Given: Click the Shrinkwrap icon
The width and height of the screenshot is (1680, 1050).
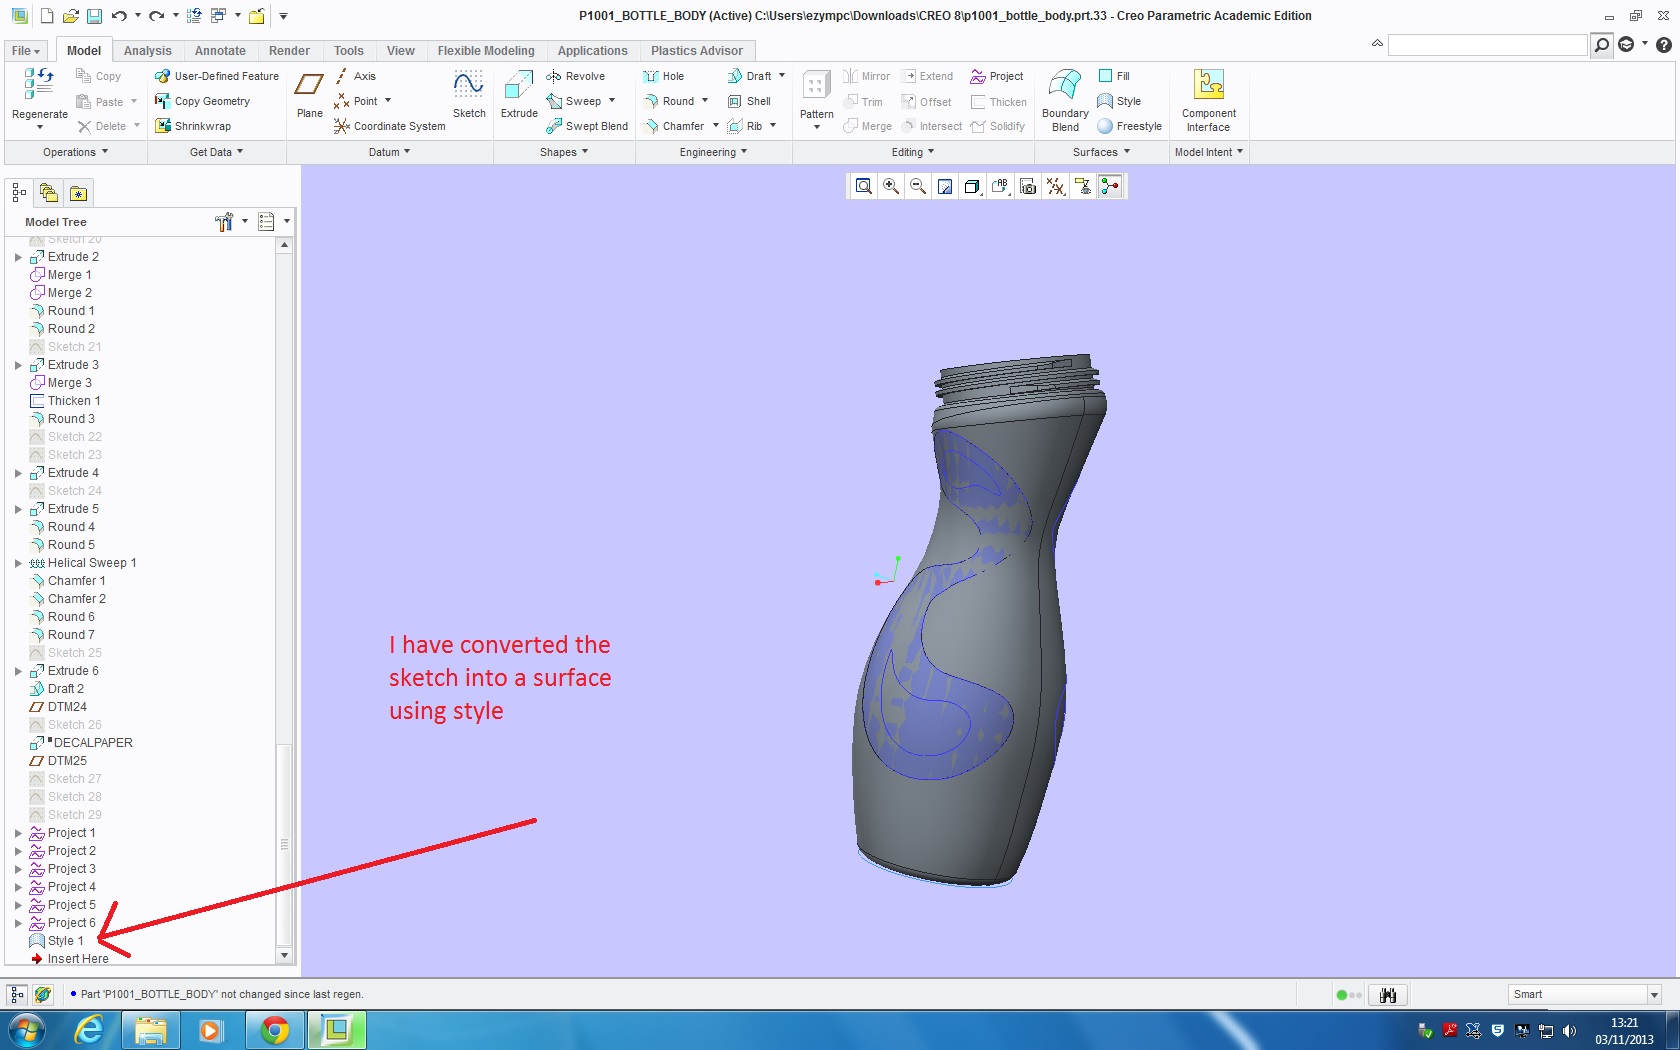Looking at the screenshot, I should (193, 126).
